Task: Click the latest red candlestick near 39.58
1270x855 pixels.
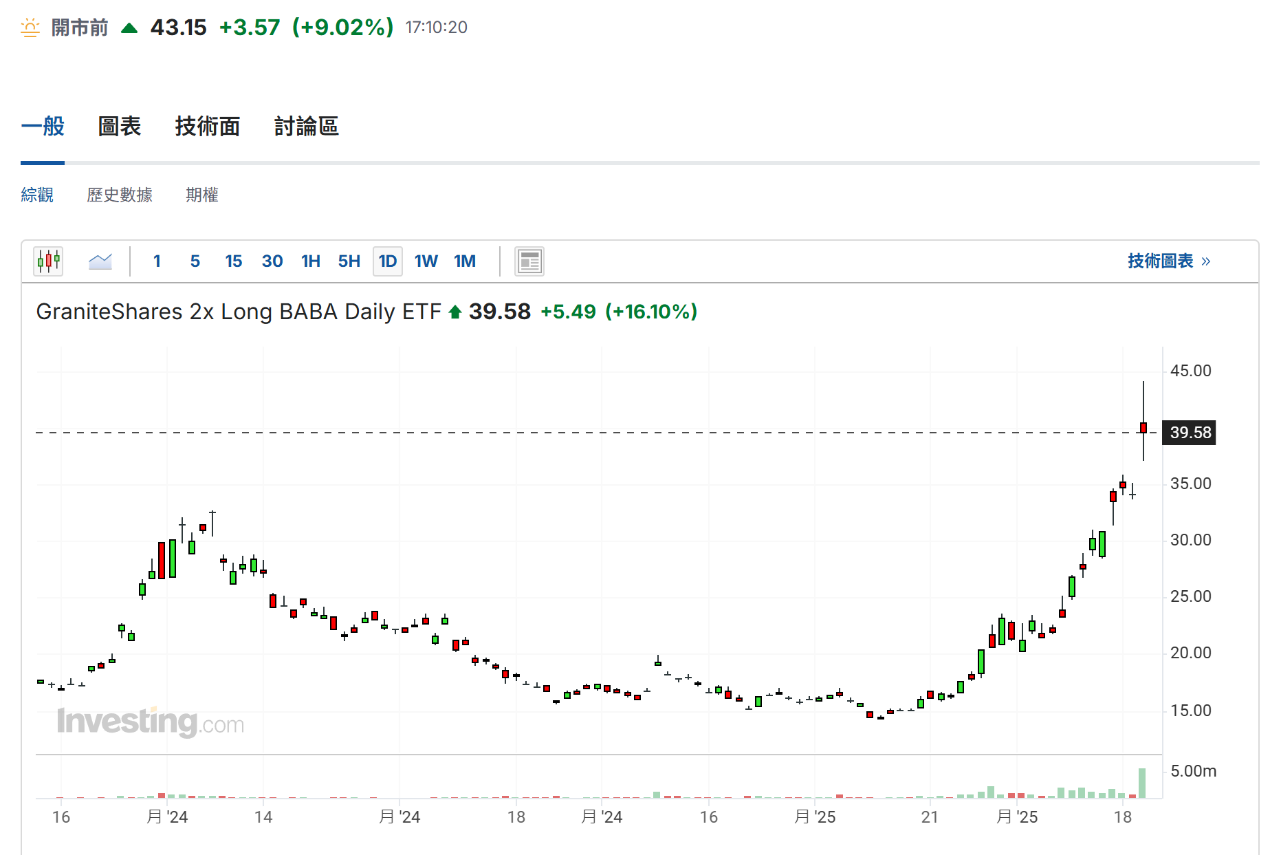Action: click(1143, 427)
